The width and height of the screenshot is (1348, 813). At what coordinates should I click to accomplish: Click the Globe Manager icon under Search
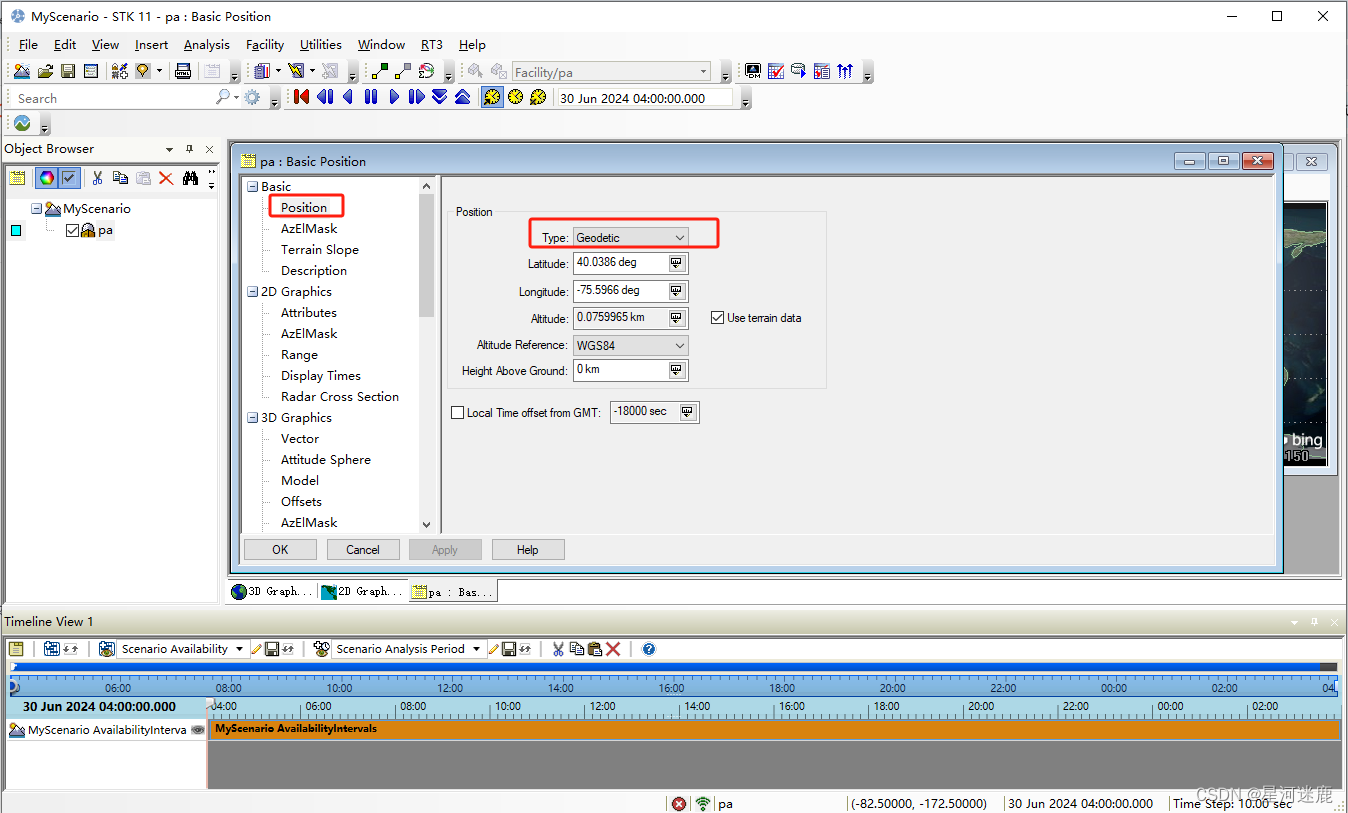pyautogui.click(x=22, y=124)
